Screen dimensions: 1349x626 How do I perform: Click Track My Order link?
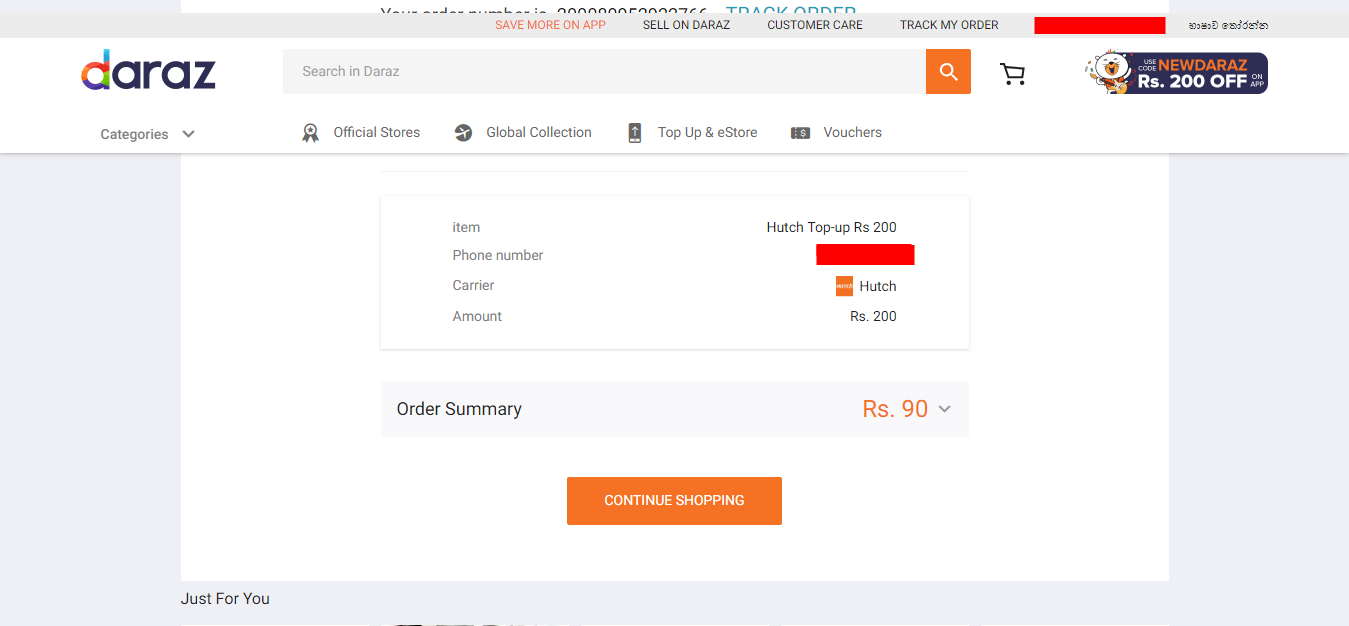(x=949, y=25)
